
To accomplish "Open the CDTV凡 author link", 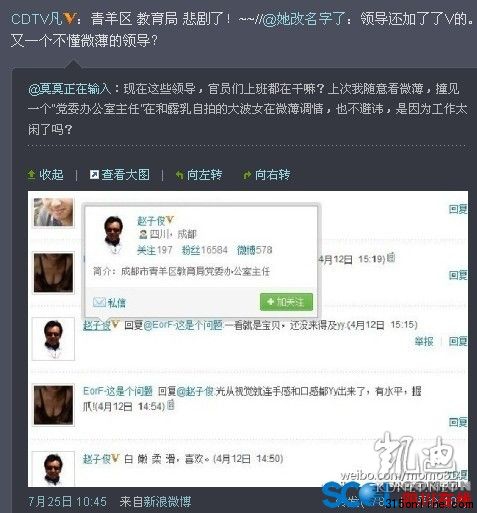I will pos(37,19).
